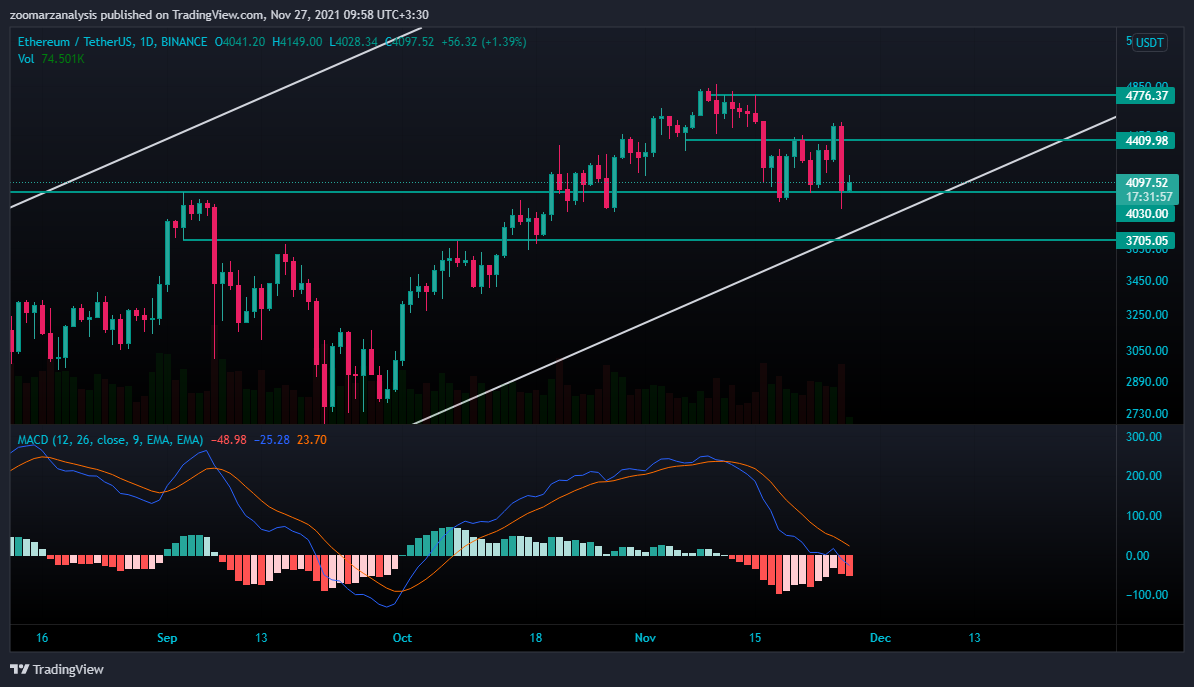Click the high price H4149.00 value
The image size is (1194, 687).
click(297, 42)
